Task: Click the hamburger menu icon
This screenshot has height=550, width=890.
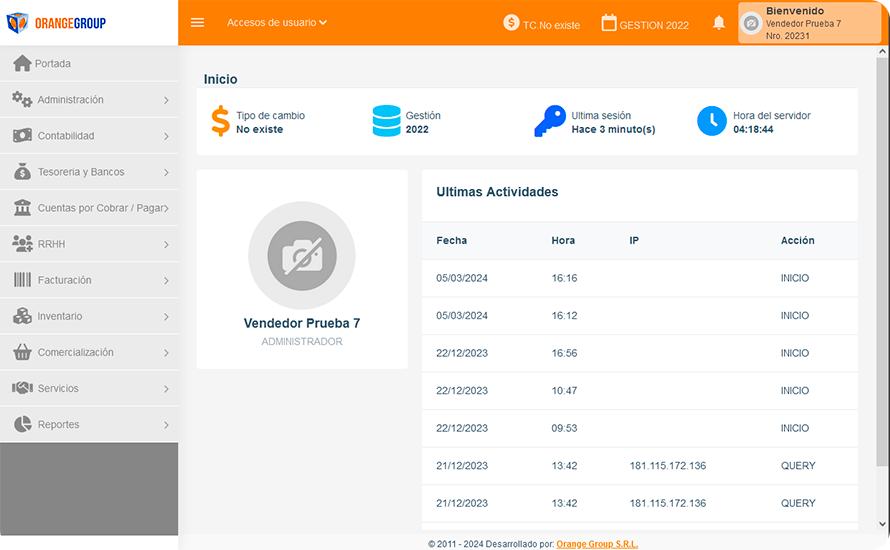Action: 197,23
